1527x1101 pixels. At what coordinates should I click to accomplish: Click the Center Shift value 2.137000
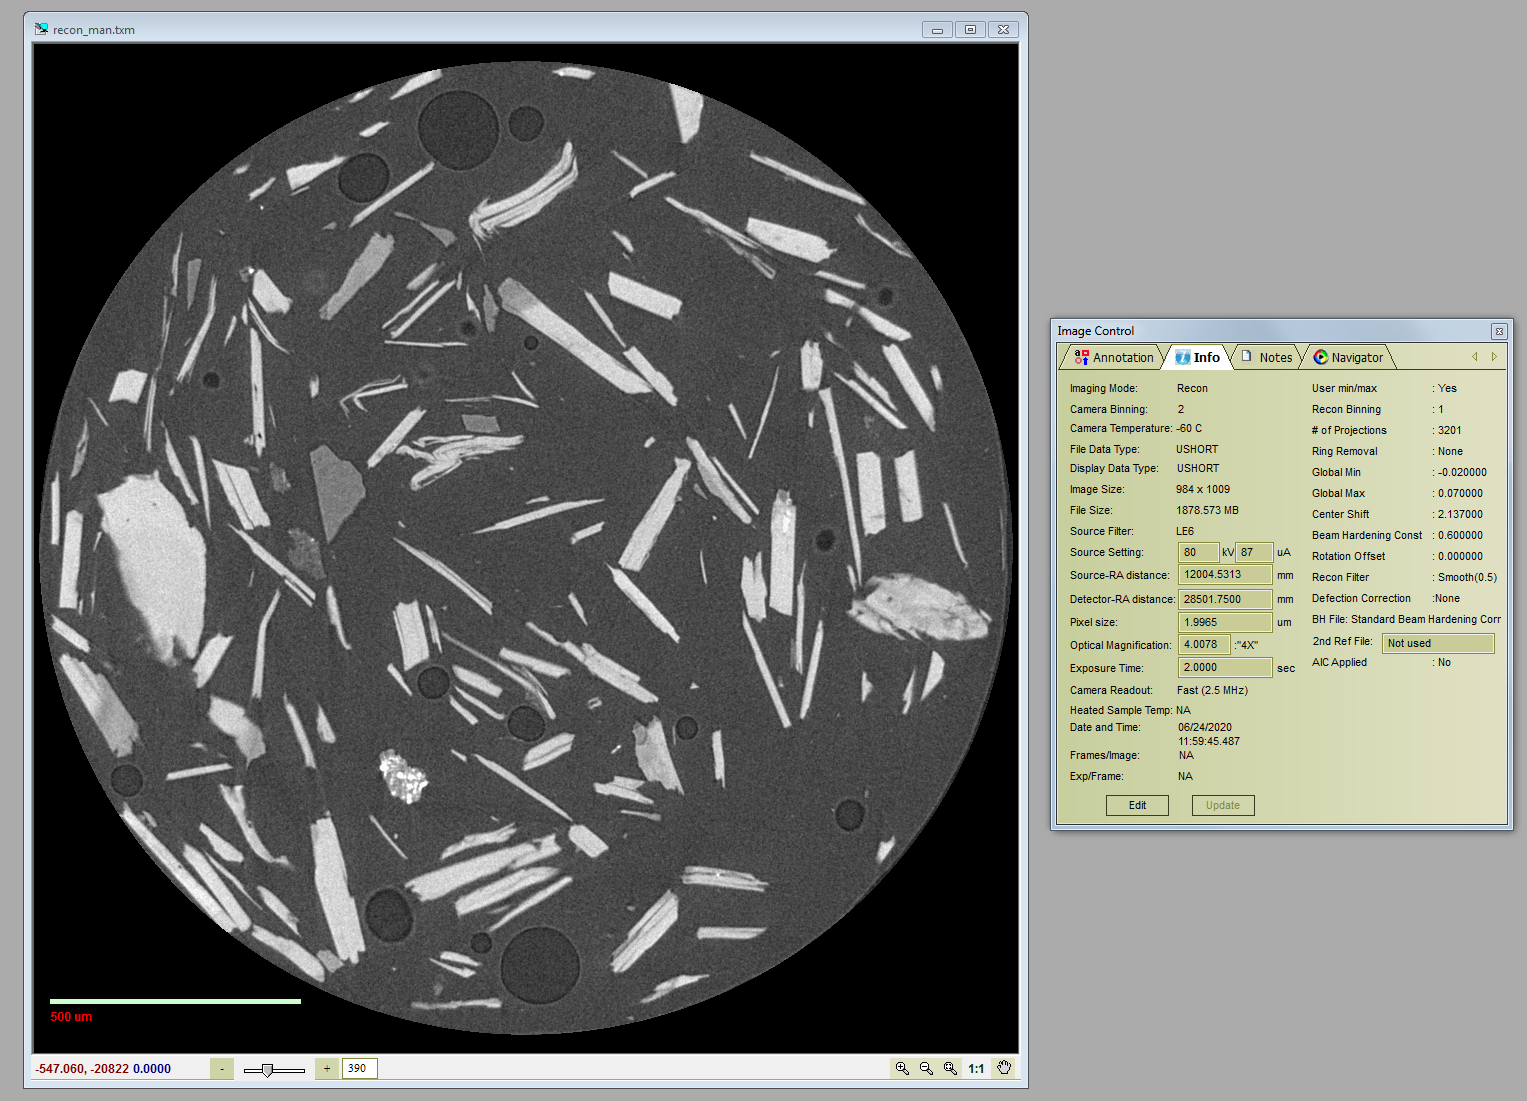pyautogui.click(x=1461, y=514)
